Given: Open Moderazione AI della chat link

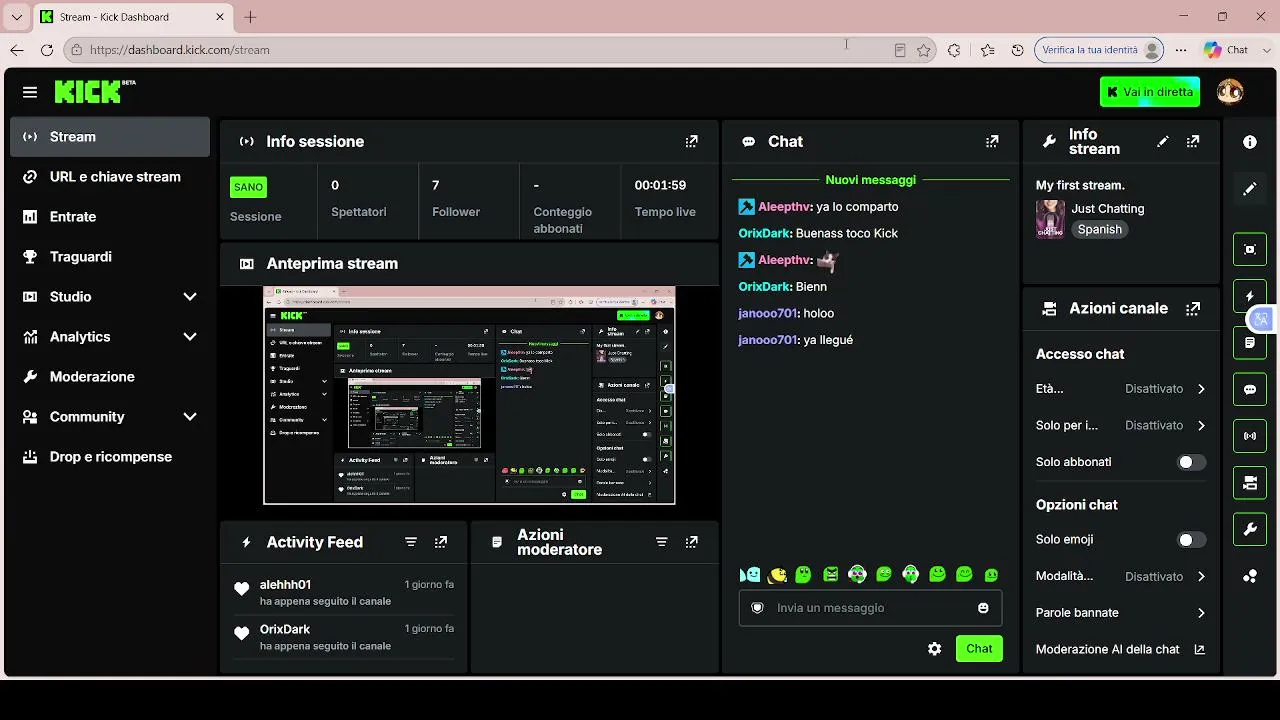Looking at the screenshot, I should [1120, 650].
